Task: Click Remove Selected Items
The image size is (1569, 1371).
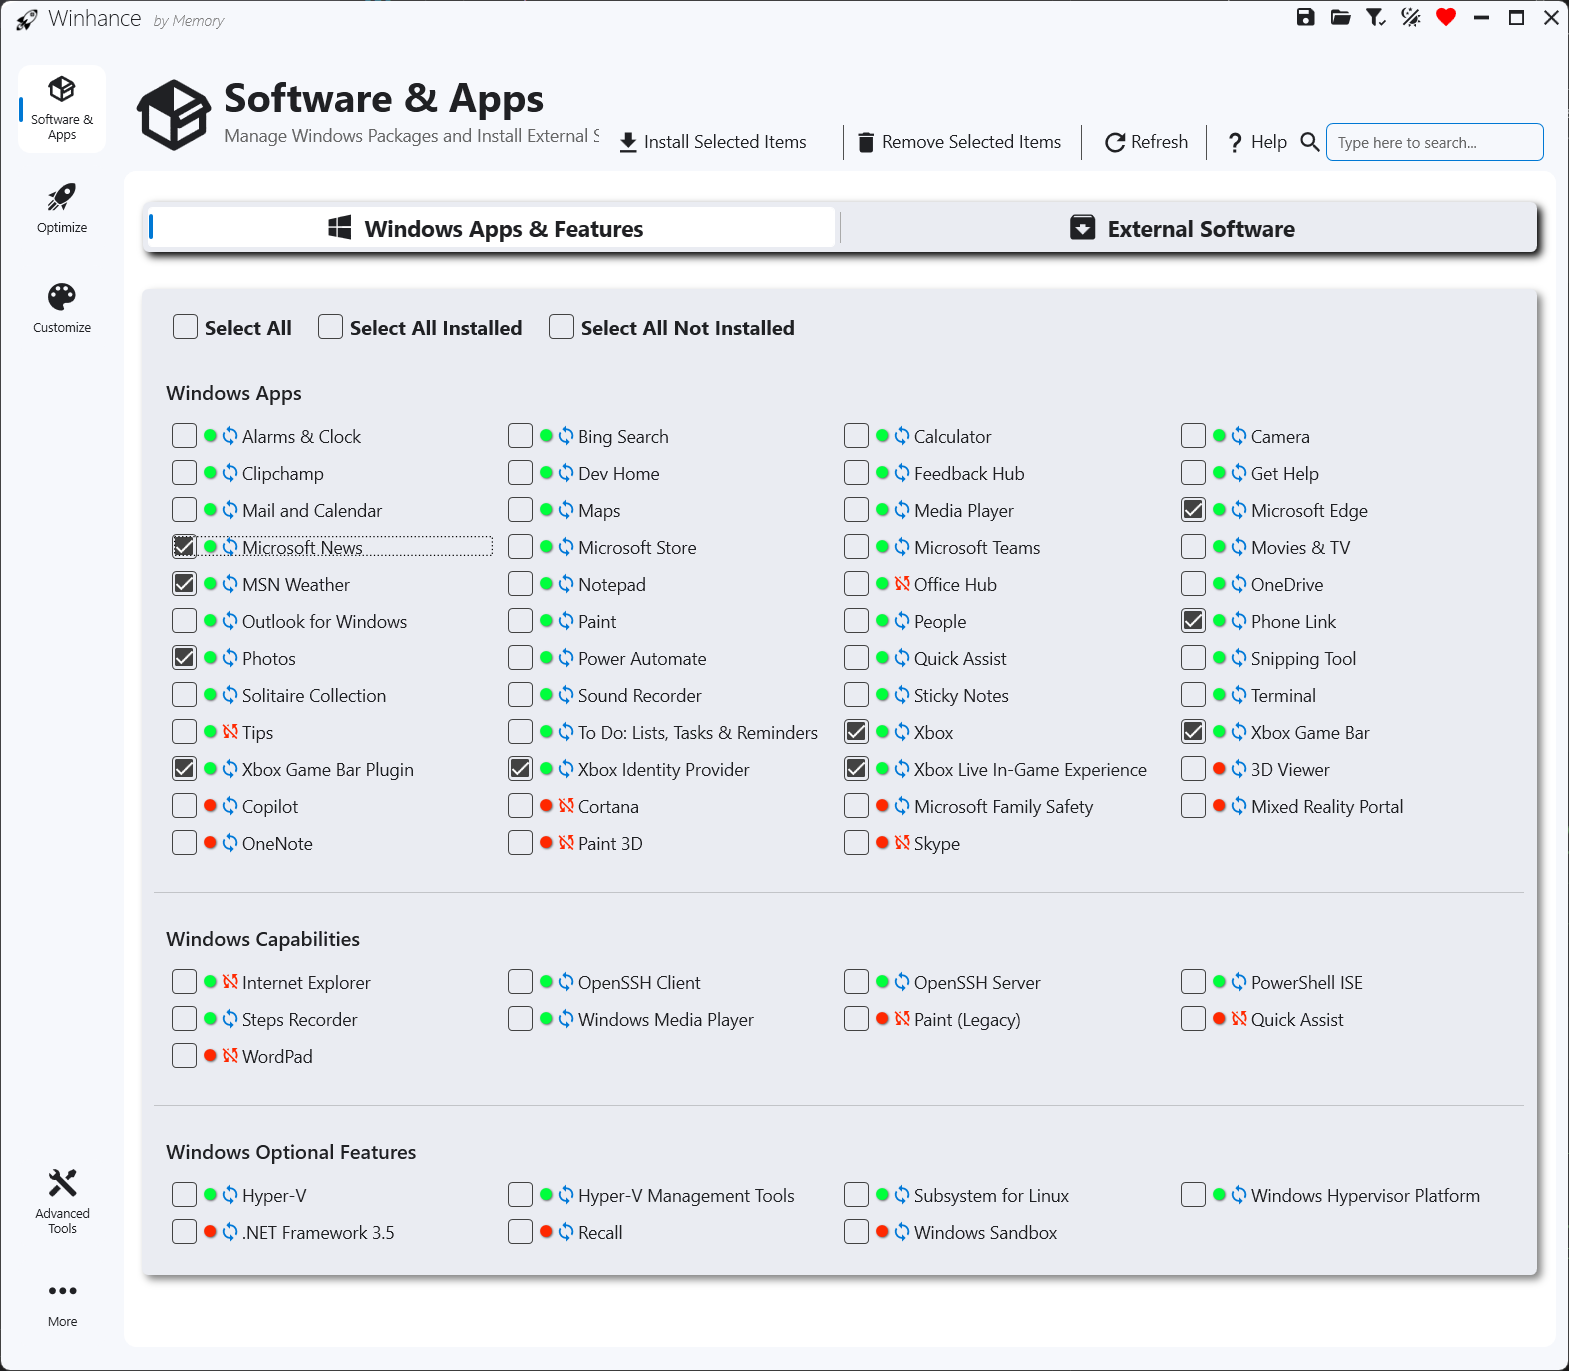Action: click(x=960, y=142)
